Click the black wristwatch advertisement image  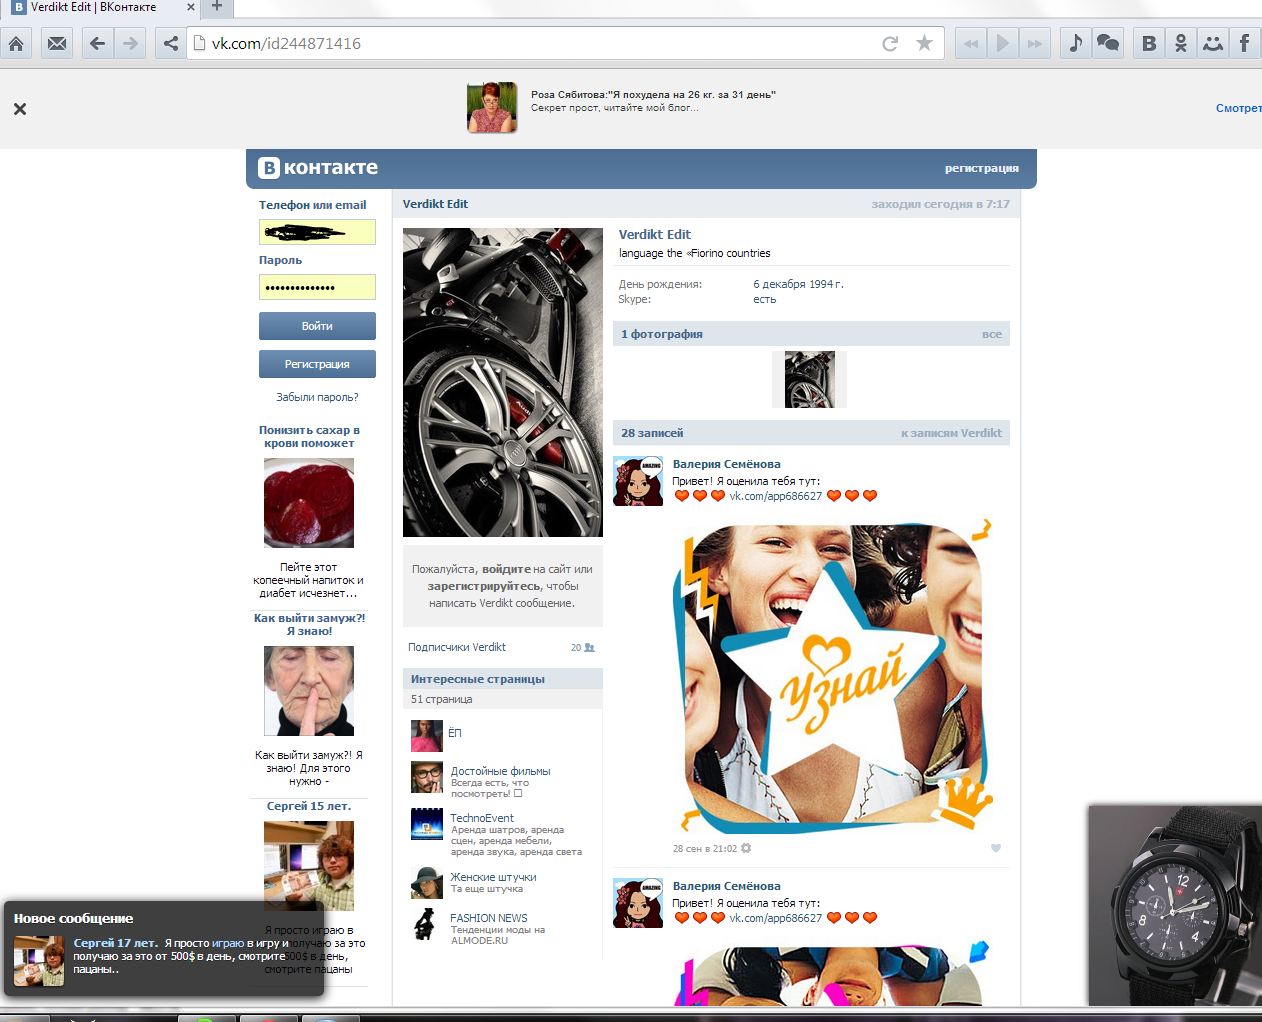(x=1175, y=905)
